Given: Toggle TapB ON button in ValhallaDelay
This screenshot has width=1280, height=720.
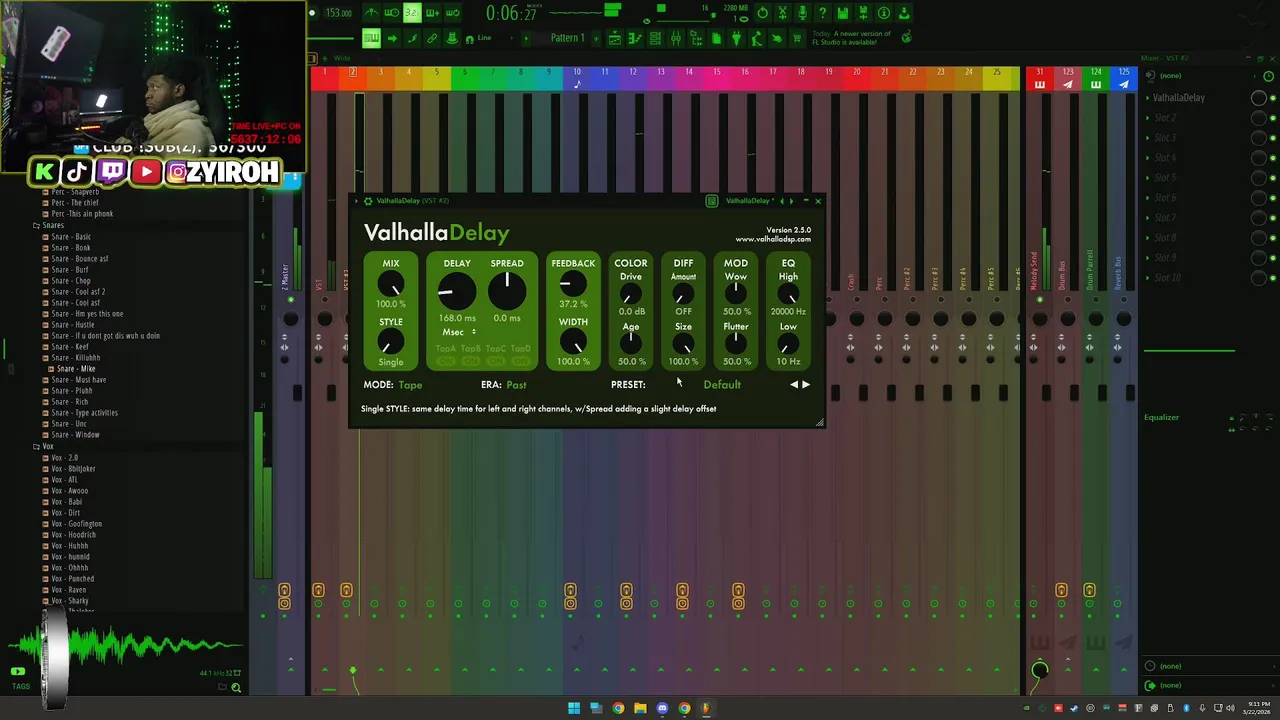Looking at the screenshot, I should click(470, 361).
